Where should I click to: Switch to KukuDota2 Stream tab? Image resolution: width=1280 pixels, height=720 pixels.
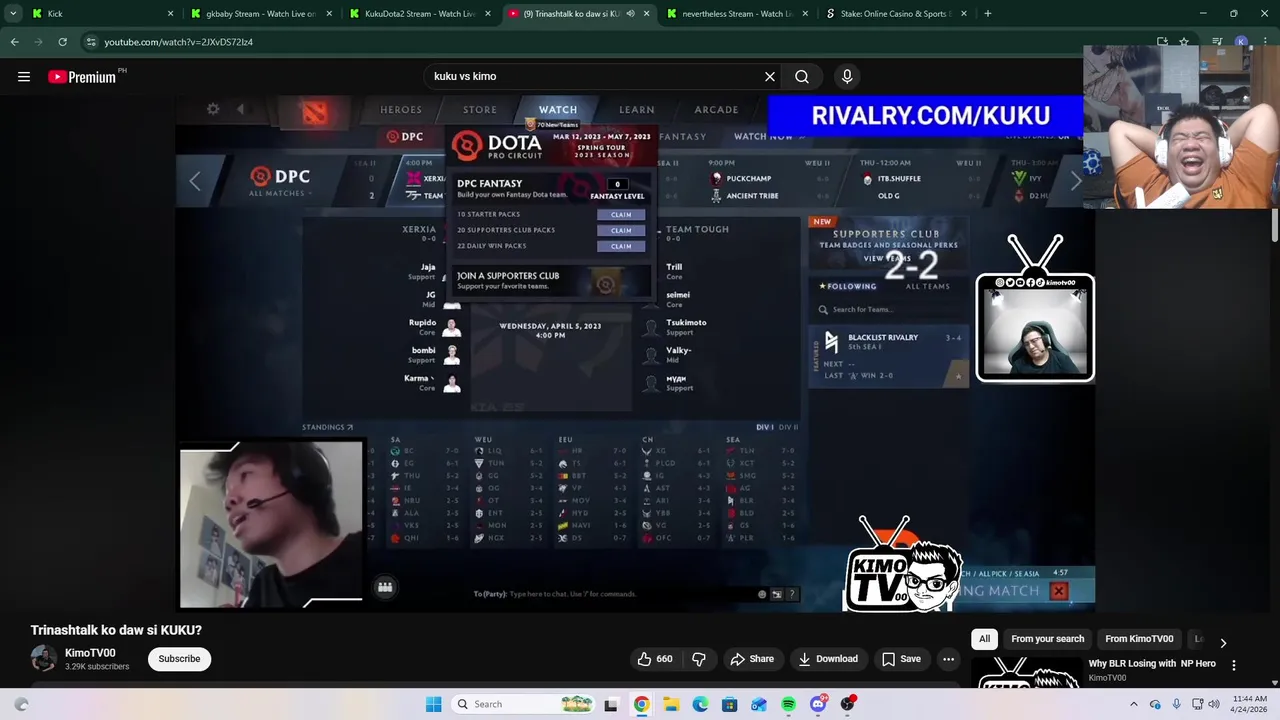420,14
